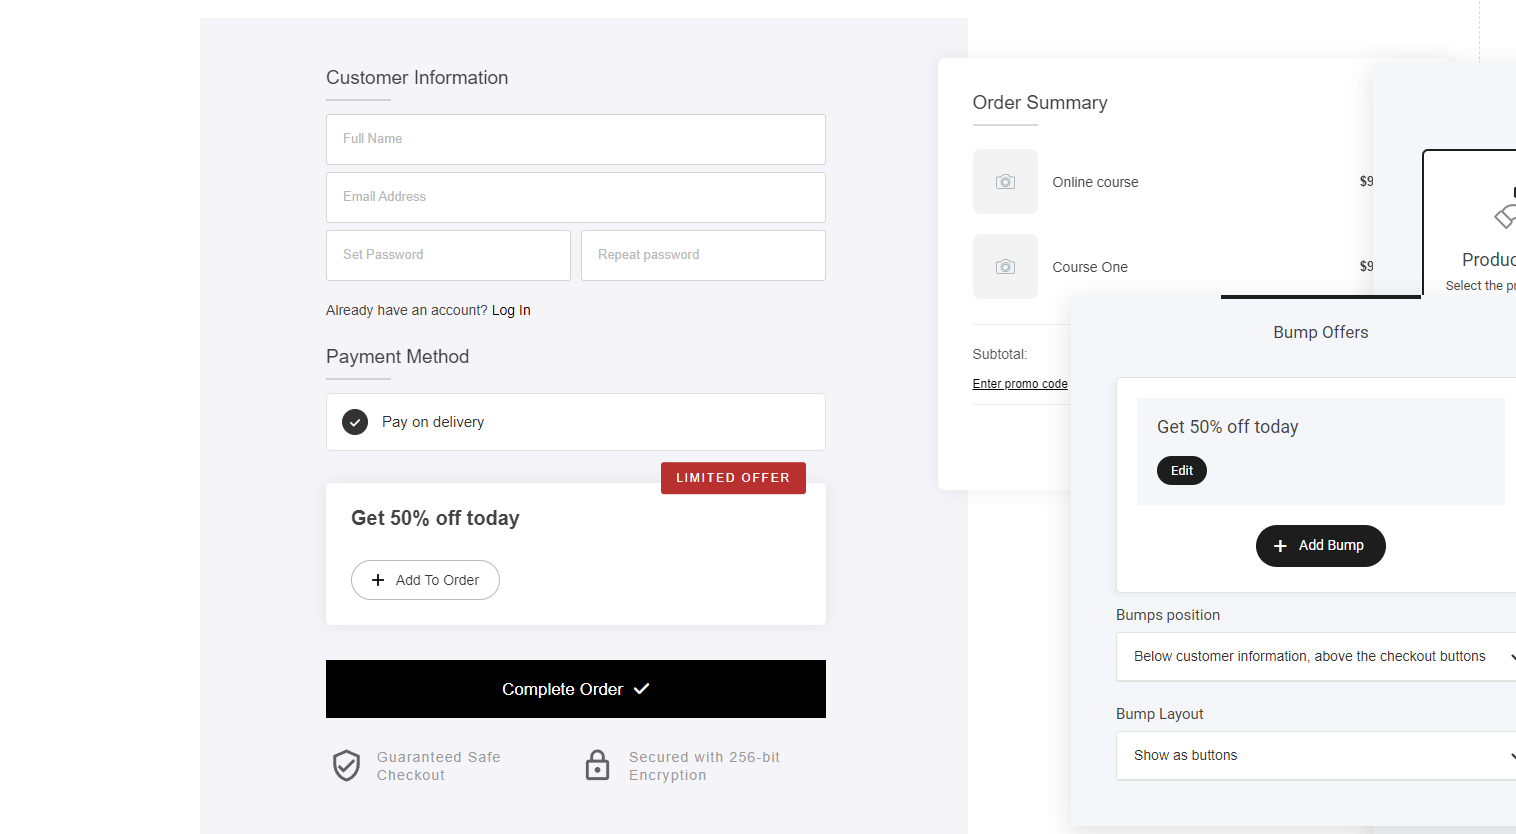Click the Repeat password field
This screenshot has width=1516, height=834.
point(703,255)
